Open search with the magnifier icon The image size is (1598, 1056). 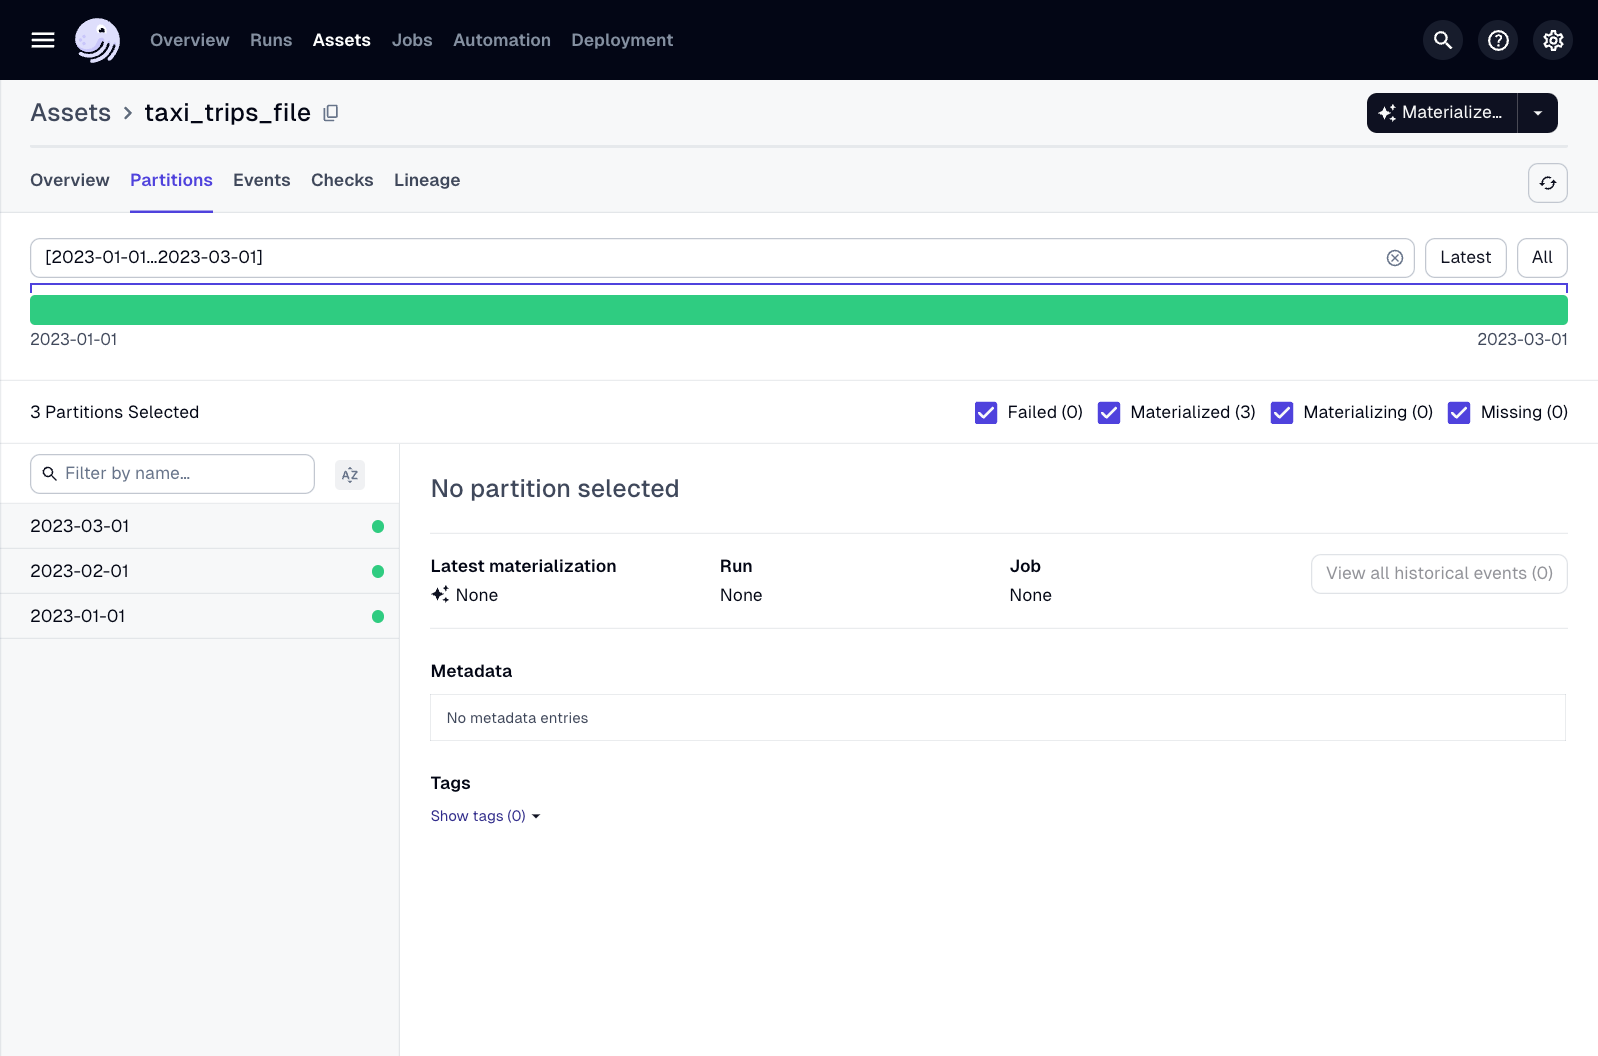pos(1442,40)
